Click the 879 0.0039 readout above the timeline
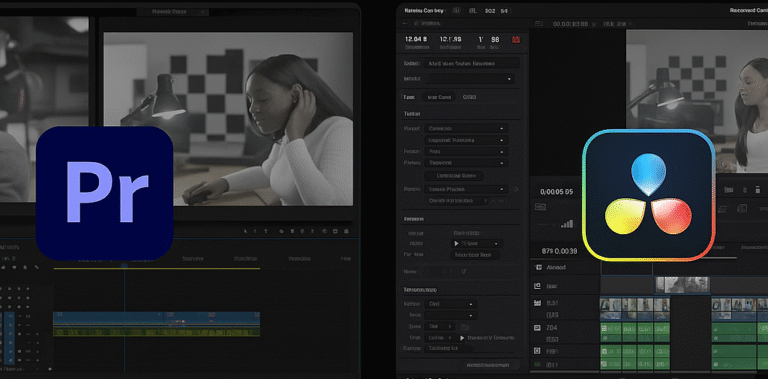768x379 pixels. coord(559,251)
